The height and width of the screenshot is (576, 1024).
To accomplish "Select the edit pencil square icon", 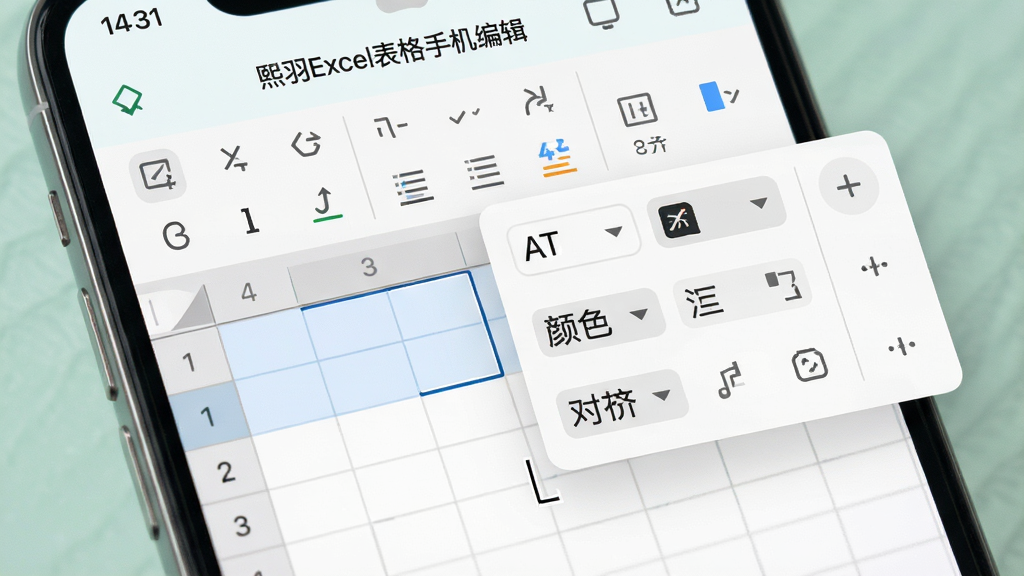I will tap(157, 174).
